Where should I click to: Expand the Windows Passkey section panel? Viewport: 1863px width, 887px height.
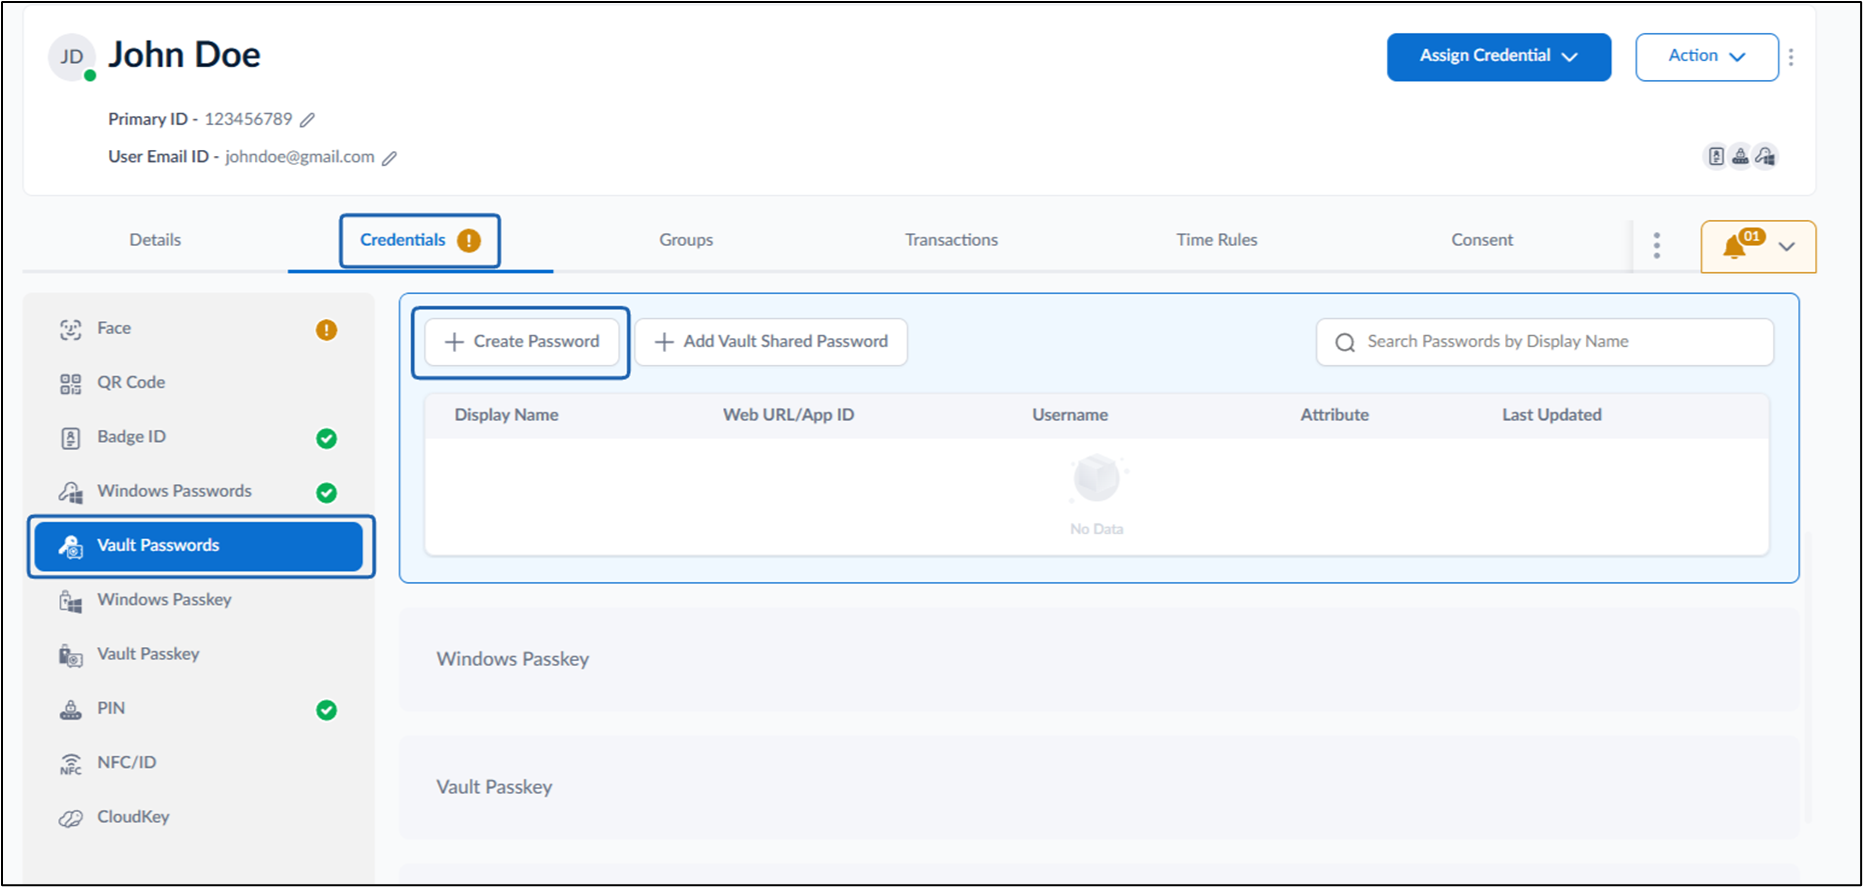[1099, 660]
